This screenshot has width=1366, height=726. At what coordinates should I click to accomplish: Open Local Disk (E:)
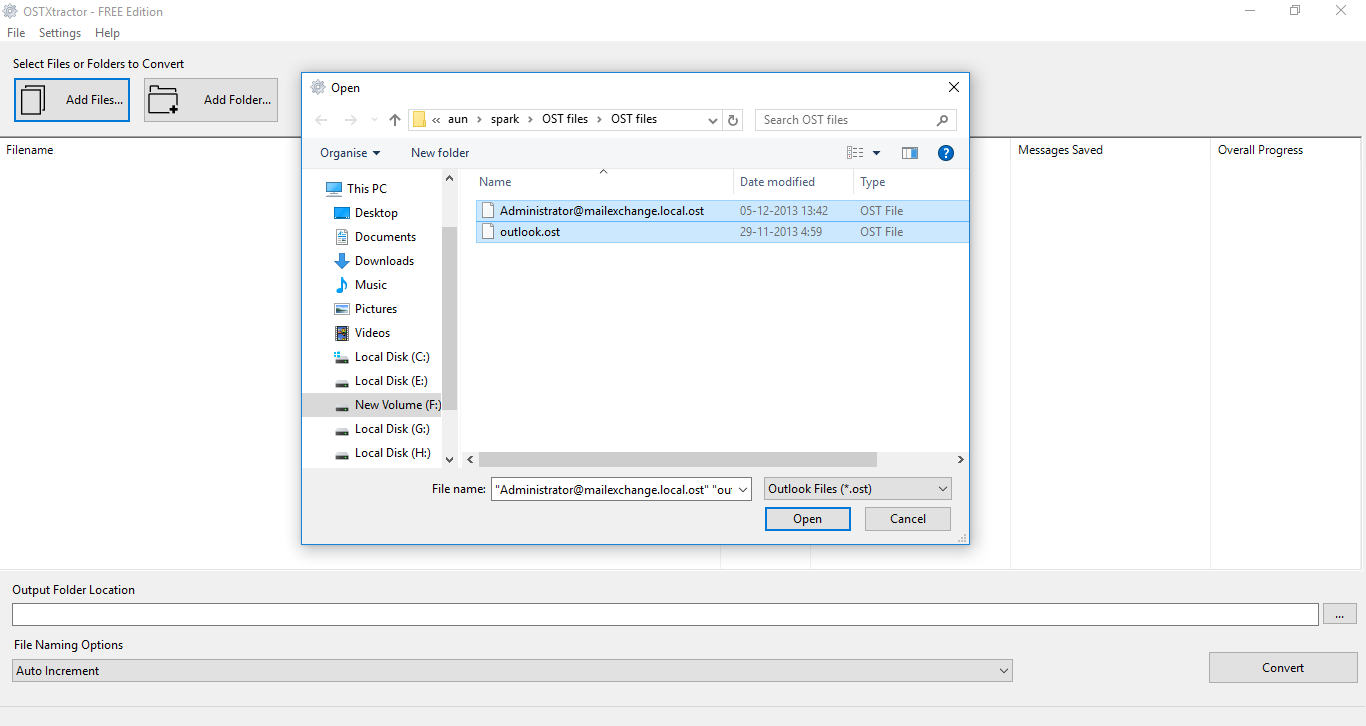coord(392,381)
